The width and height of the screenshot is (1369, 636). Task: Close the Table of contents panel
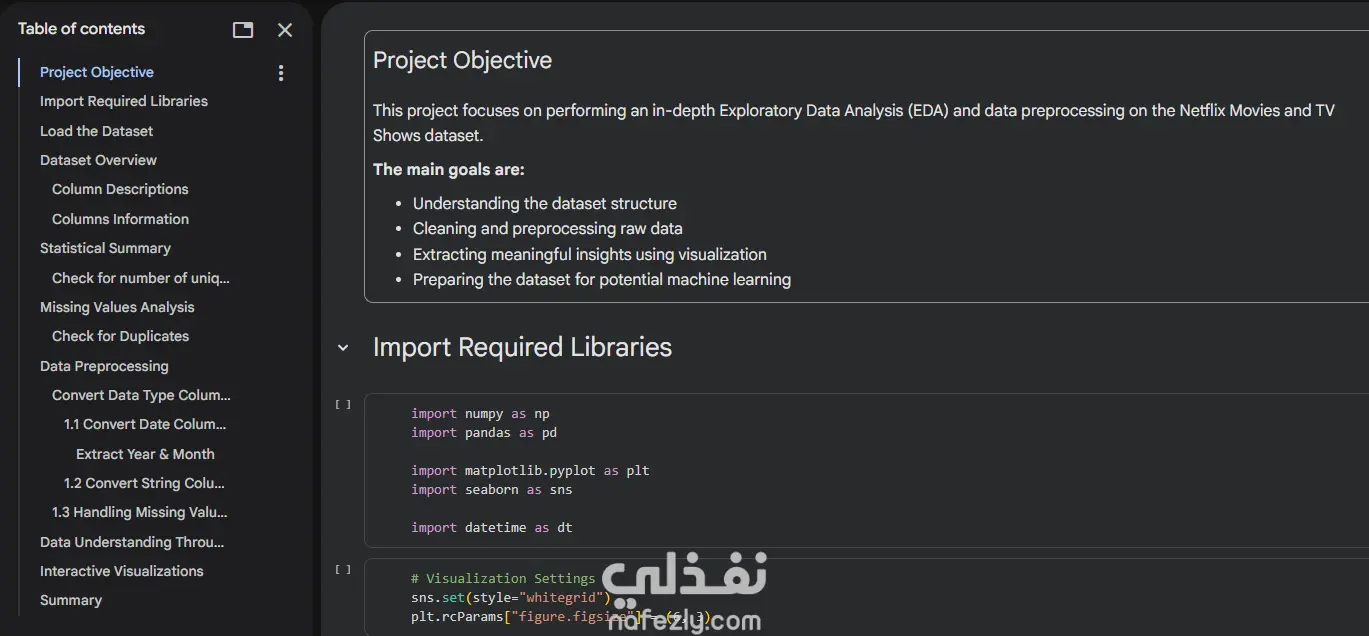[285, 30]
